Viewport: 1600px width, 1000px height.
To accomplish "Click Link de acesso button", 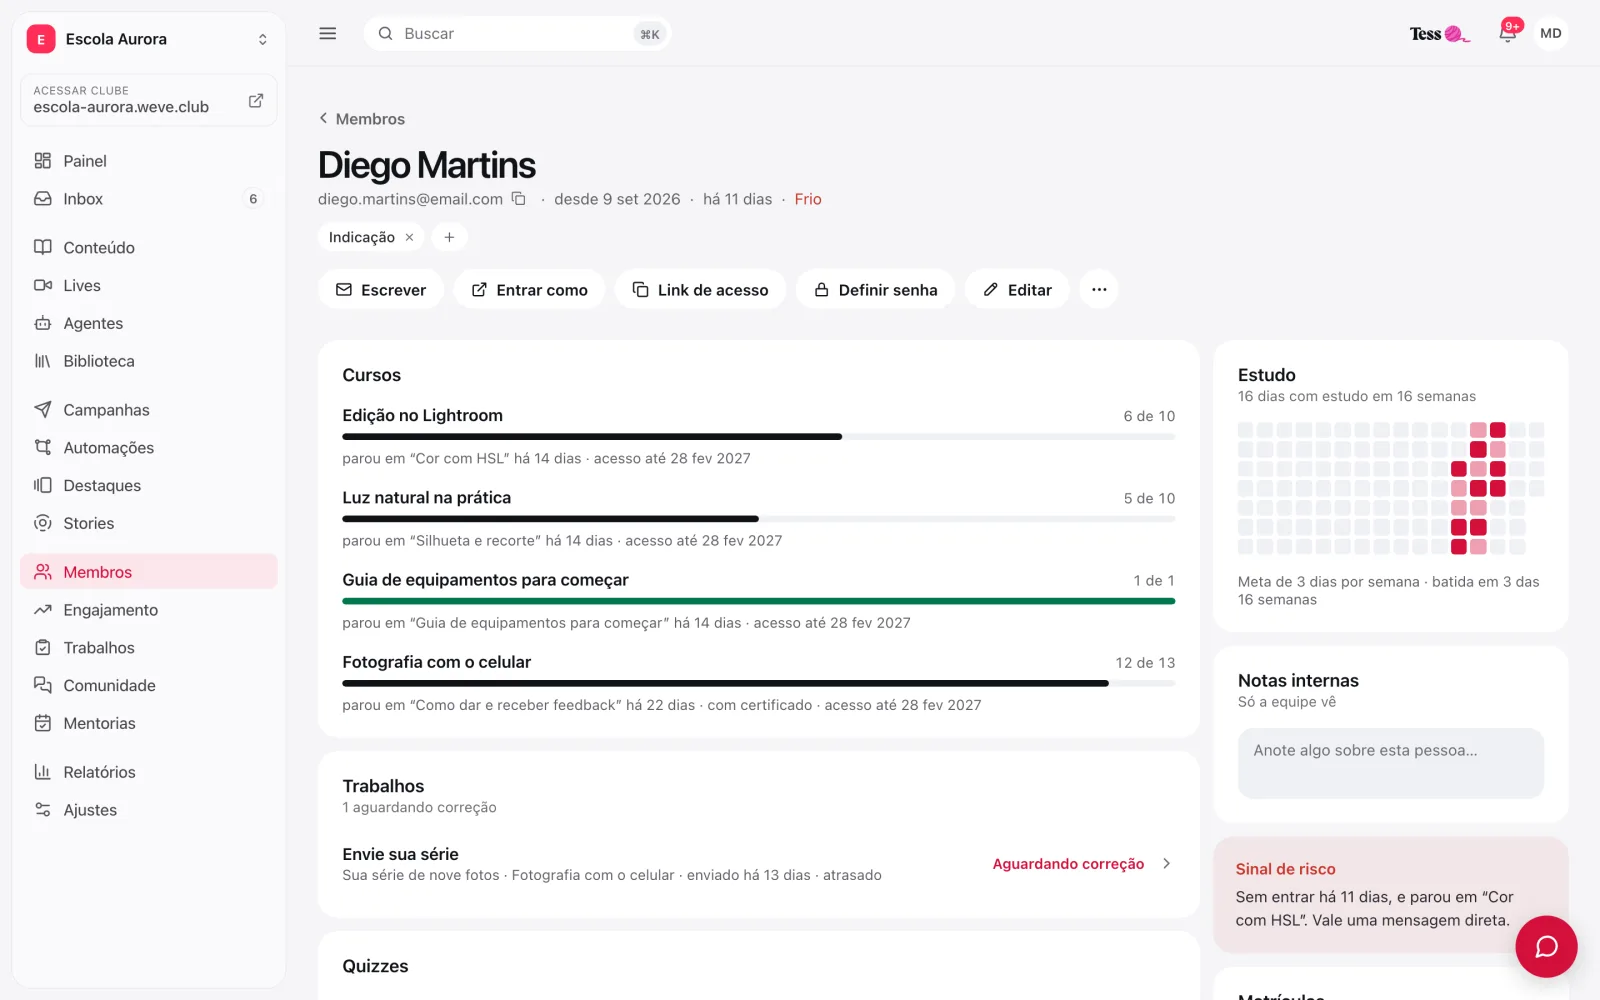I will [700, 290].
